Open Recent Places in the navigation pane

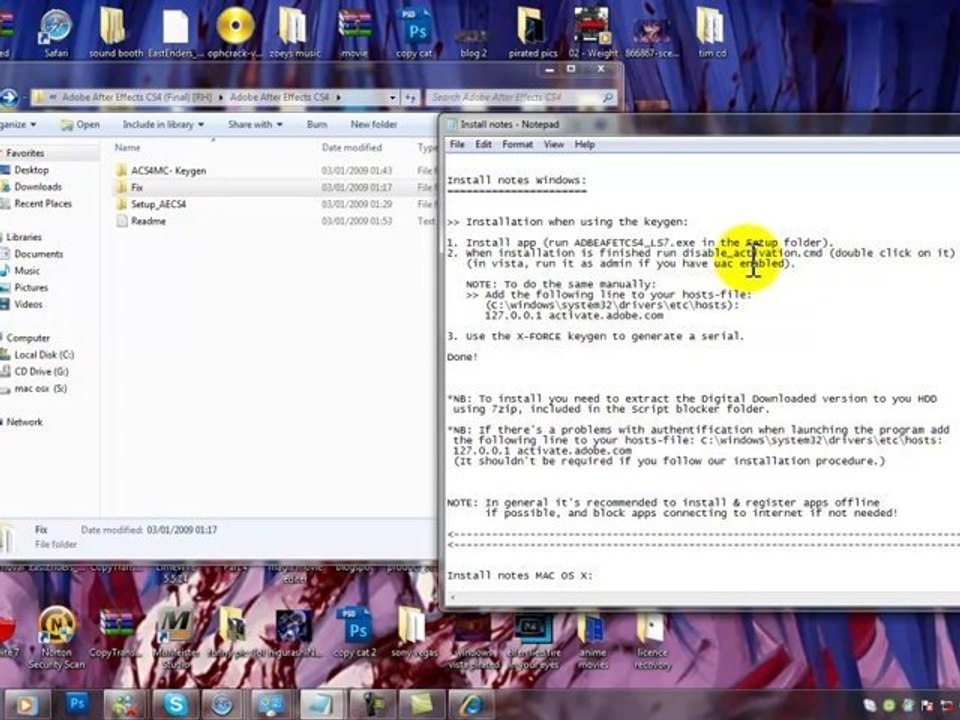click(x=43, y=203)
